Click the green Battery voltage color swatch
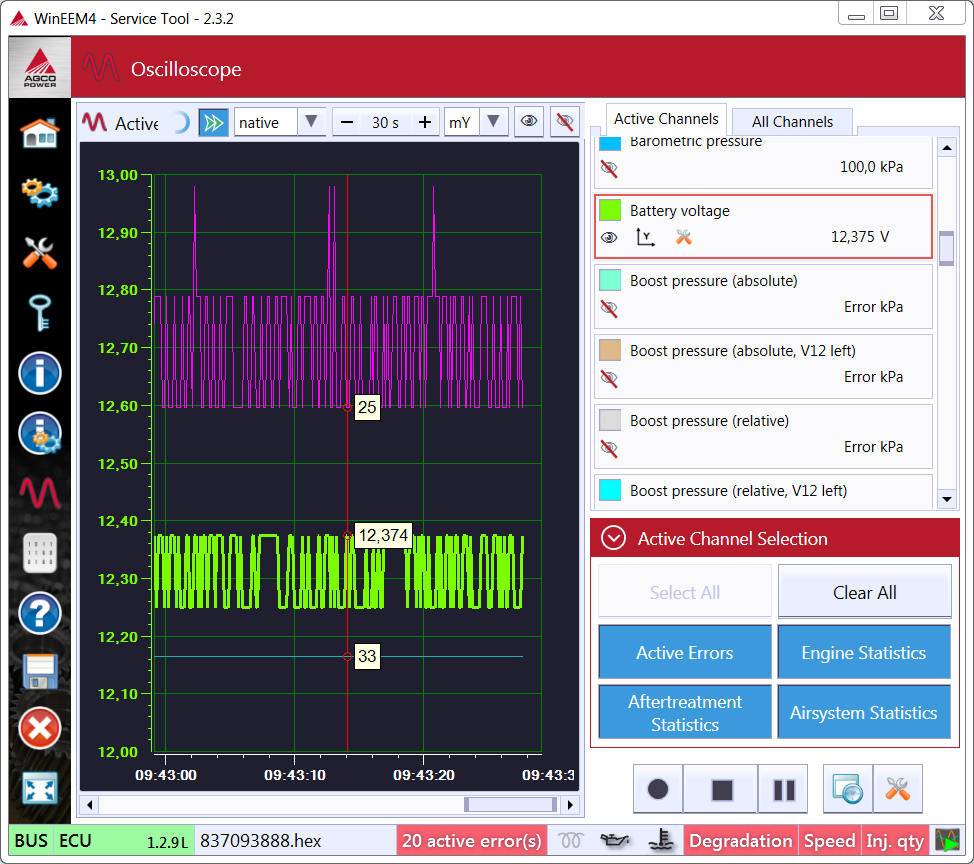Screen dimensions: 974x864 (x=609, y=211)
